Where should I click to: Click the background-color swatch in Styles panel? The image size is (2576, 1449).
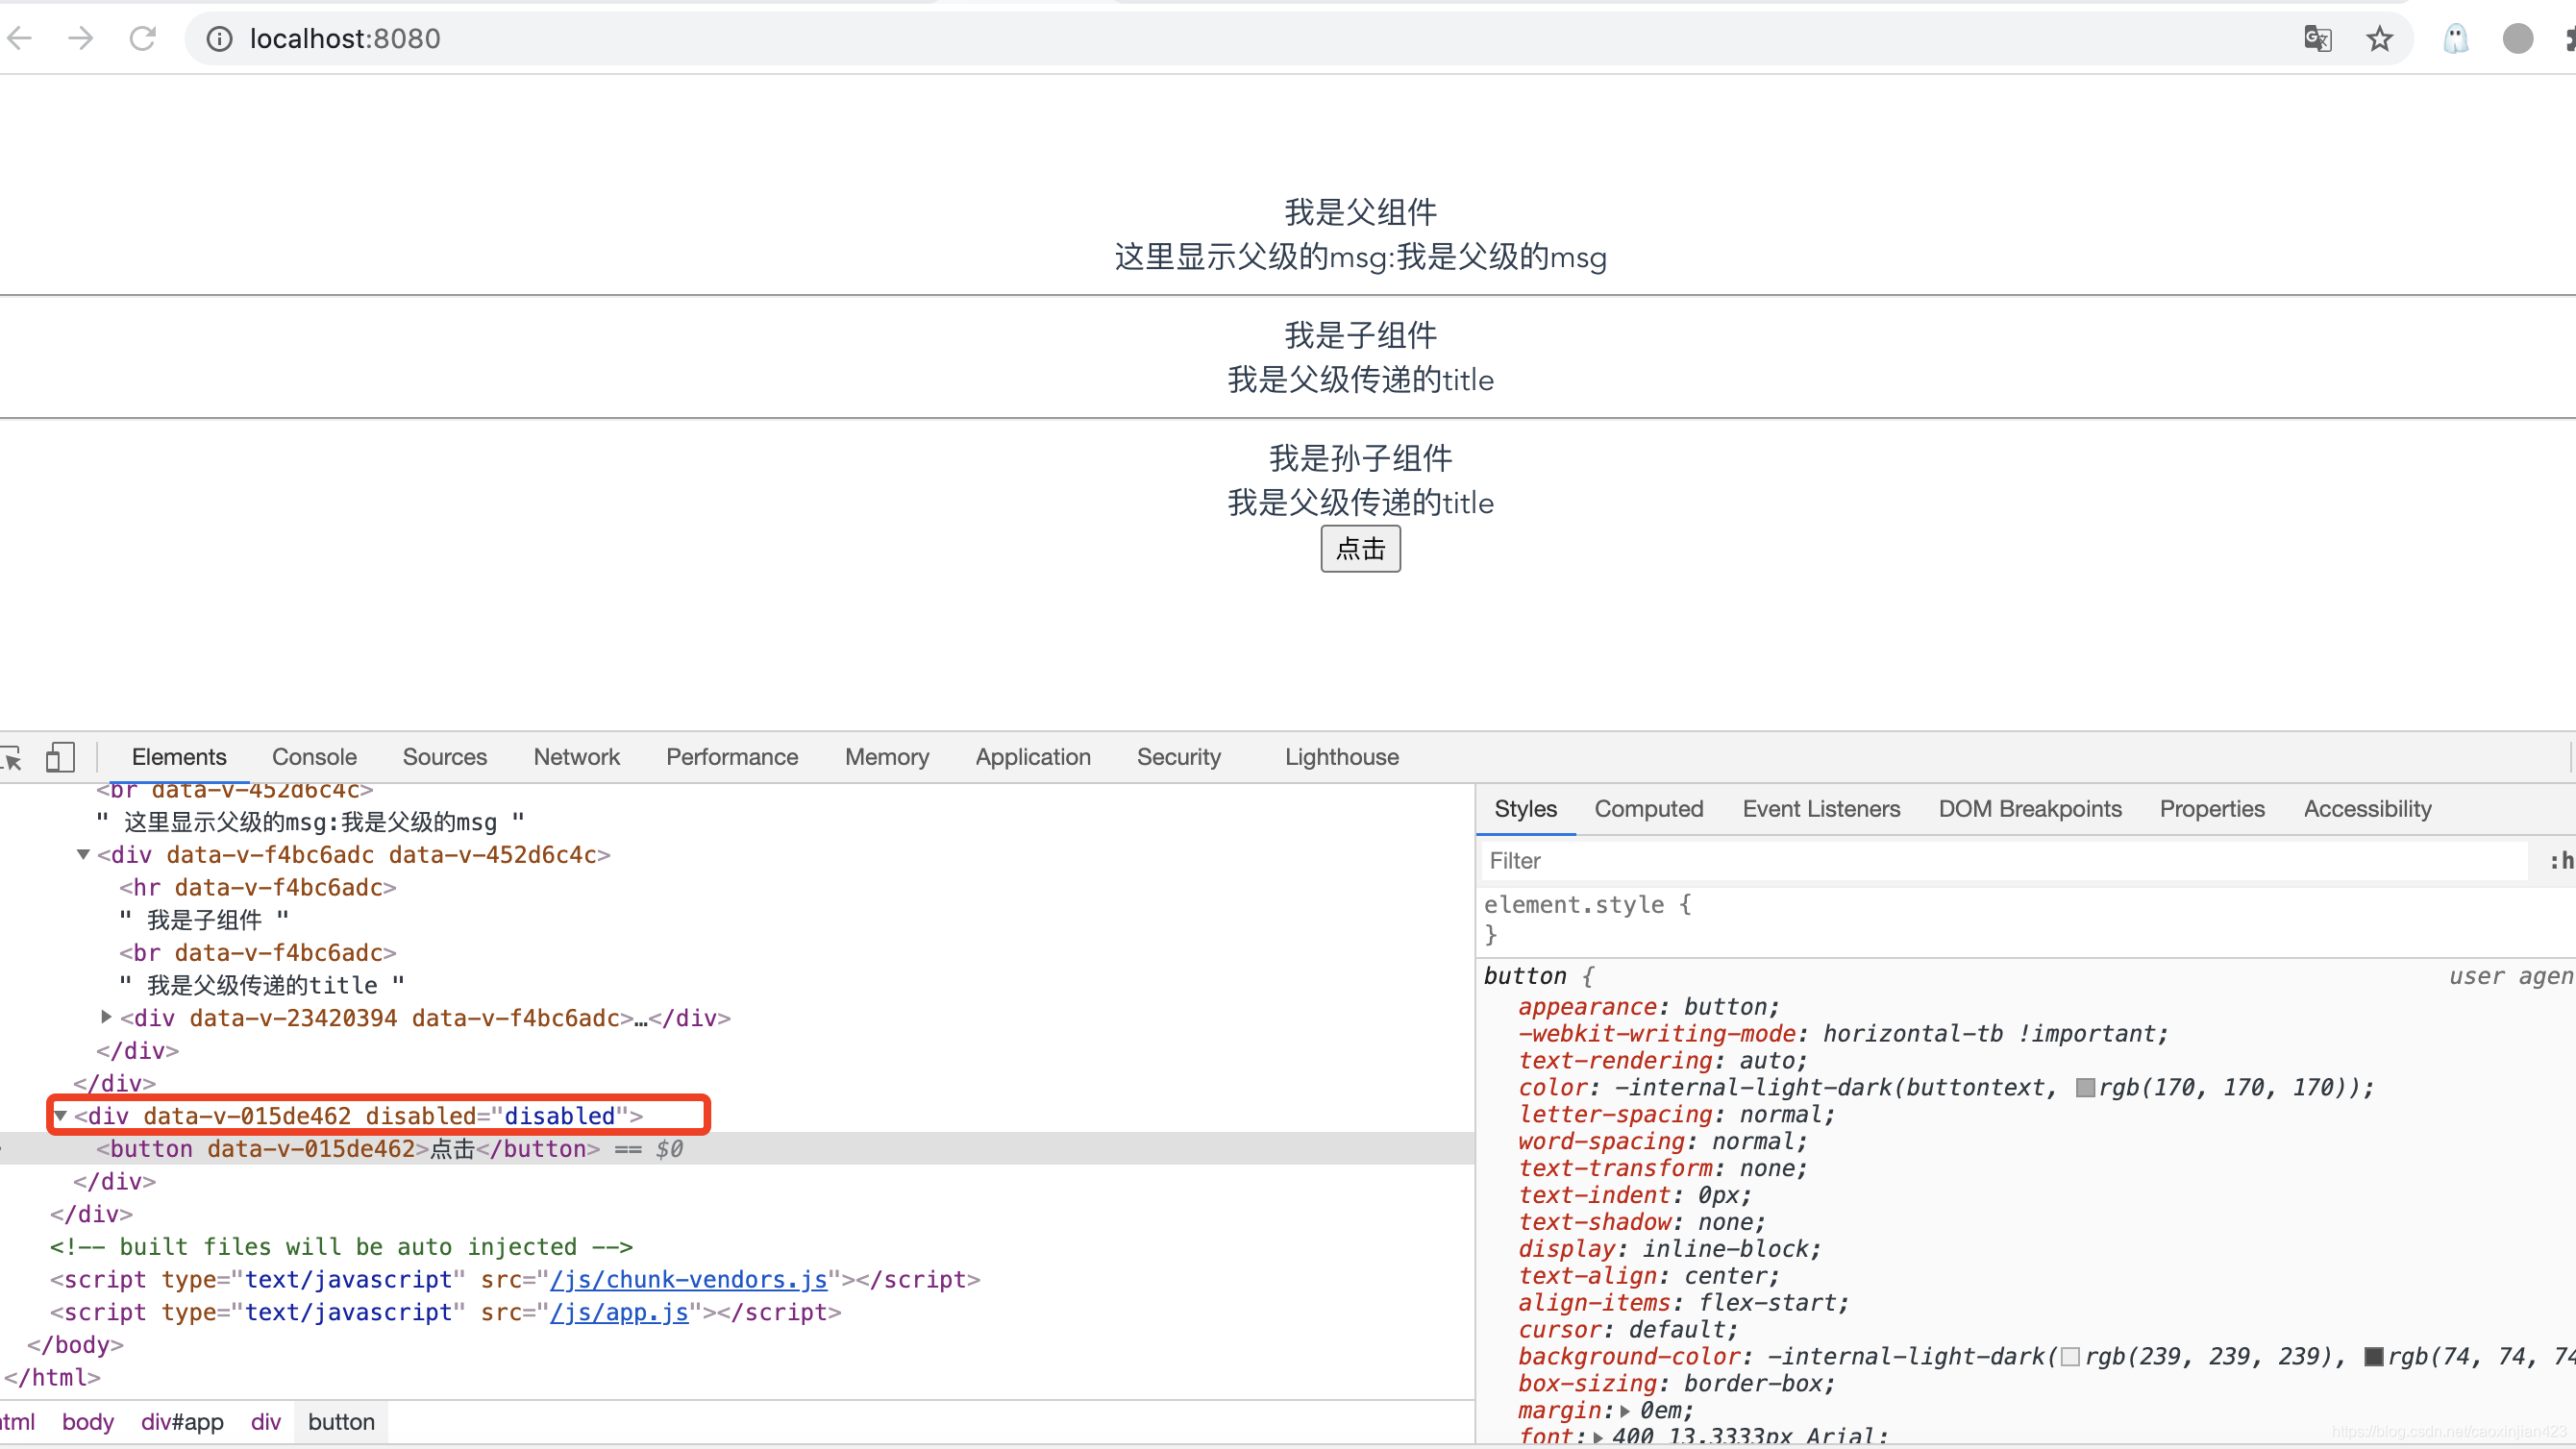[2070, 1357]
